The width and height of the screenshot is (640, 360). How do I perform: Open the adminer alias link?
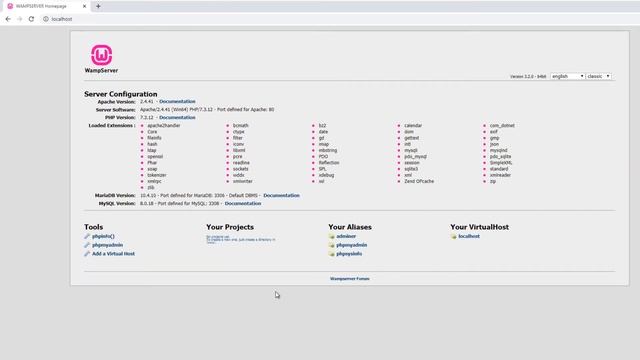click(346, 236)
